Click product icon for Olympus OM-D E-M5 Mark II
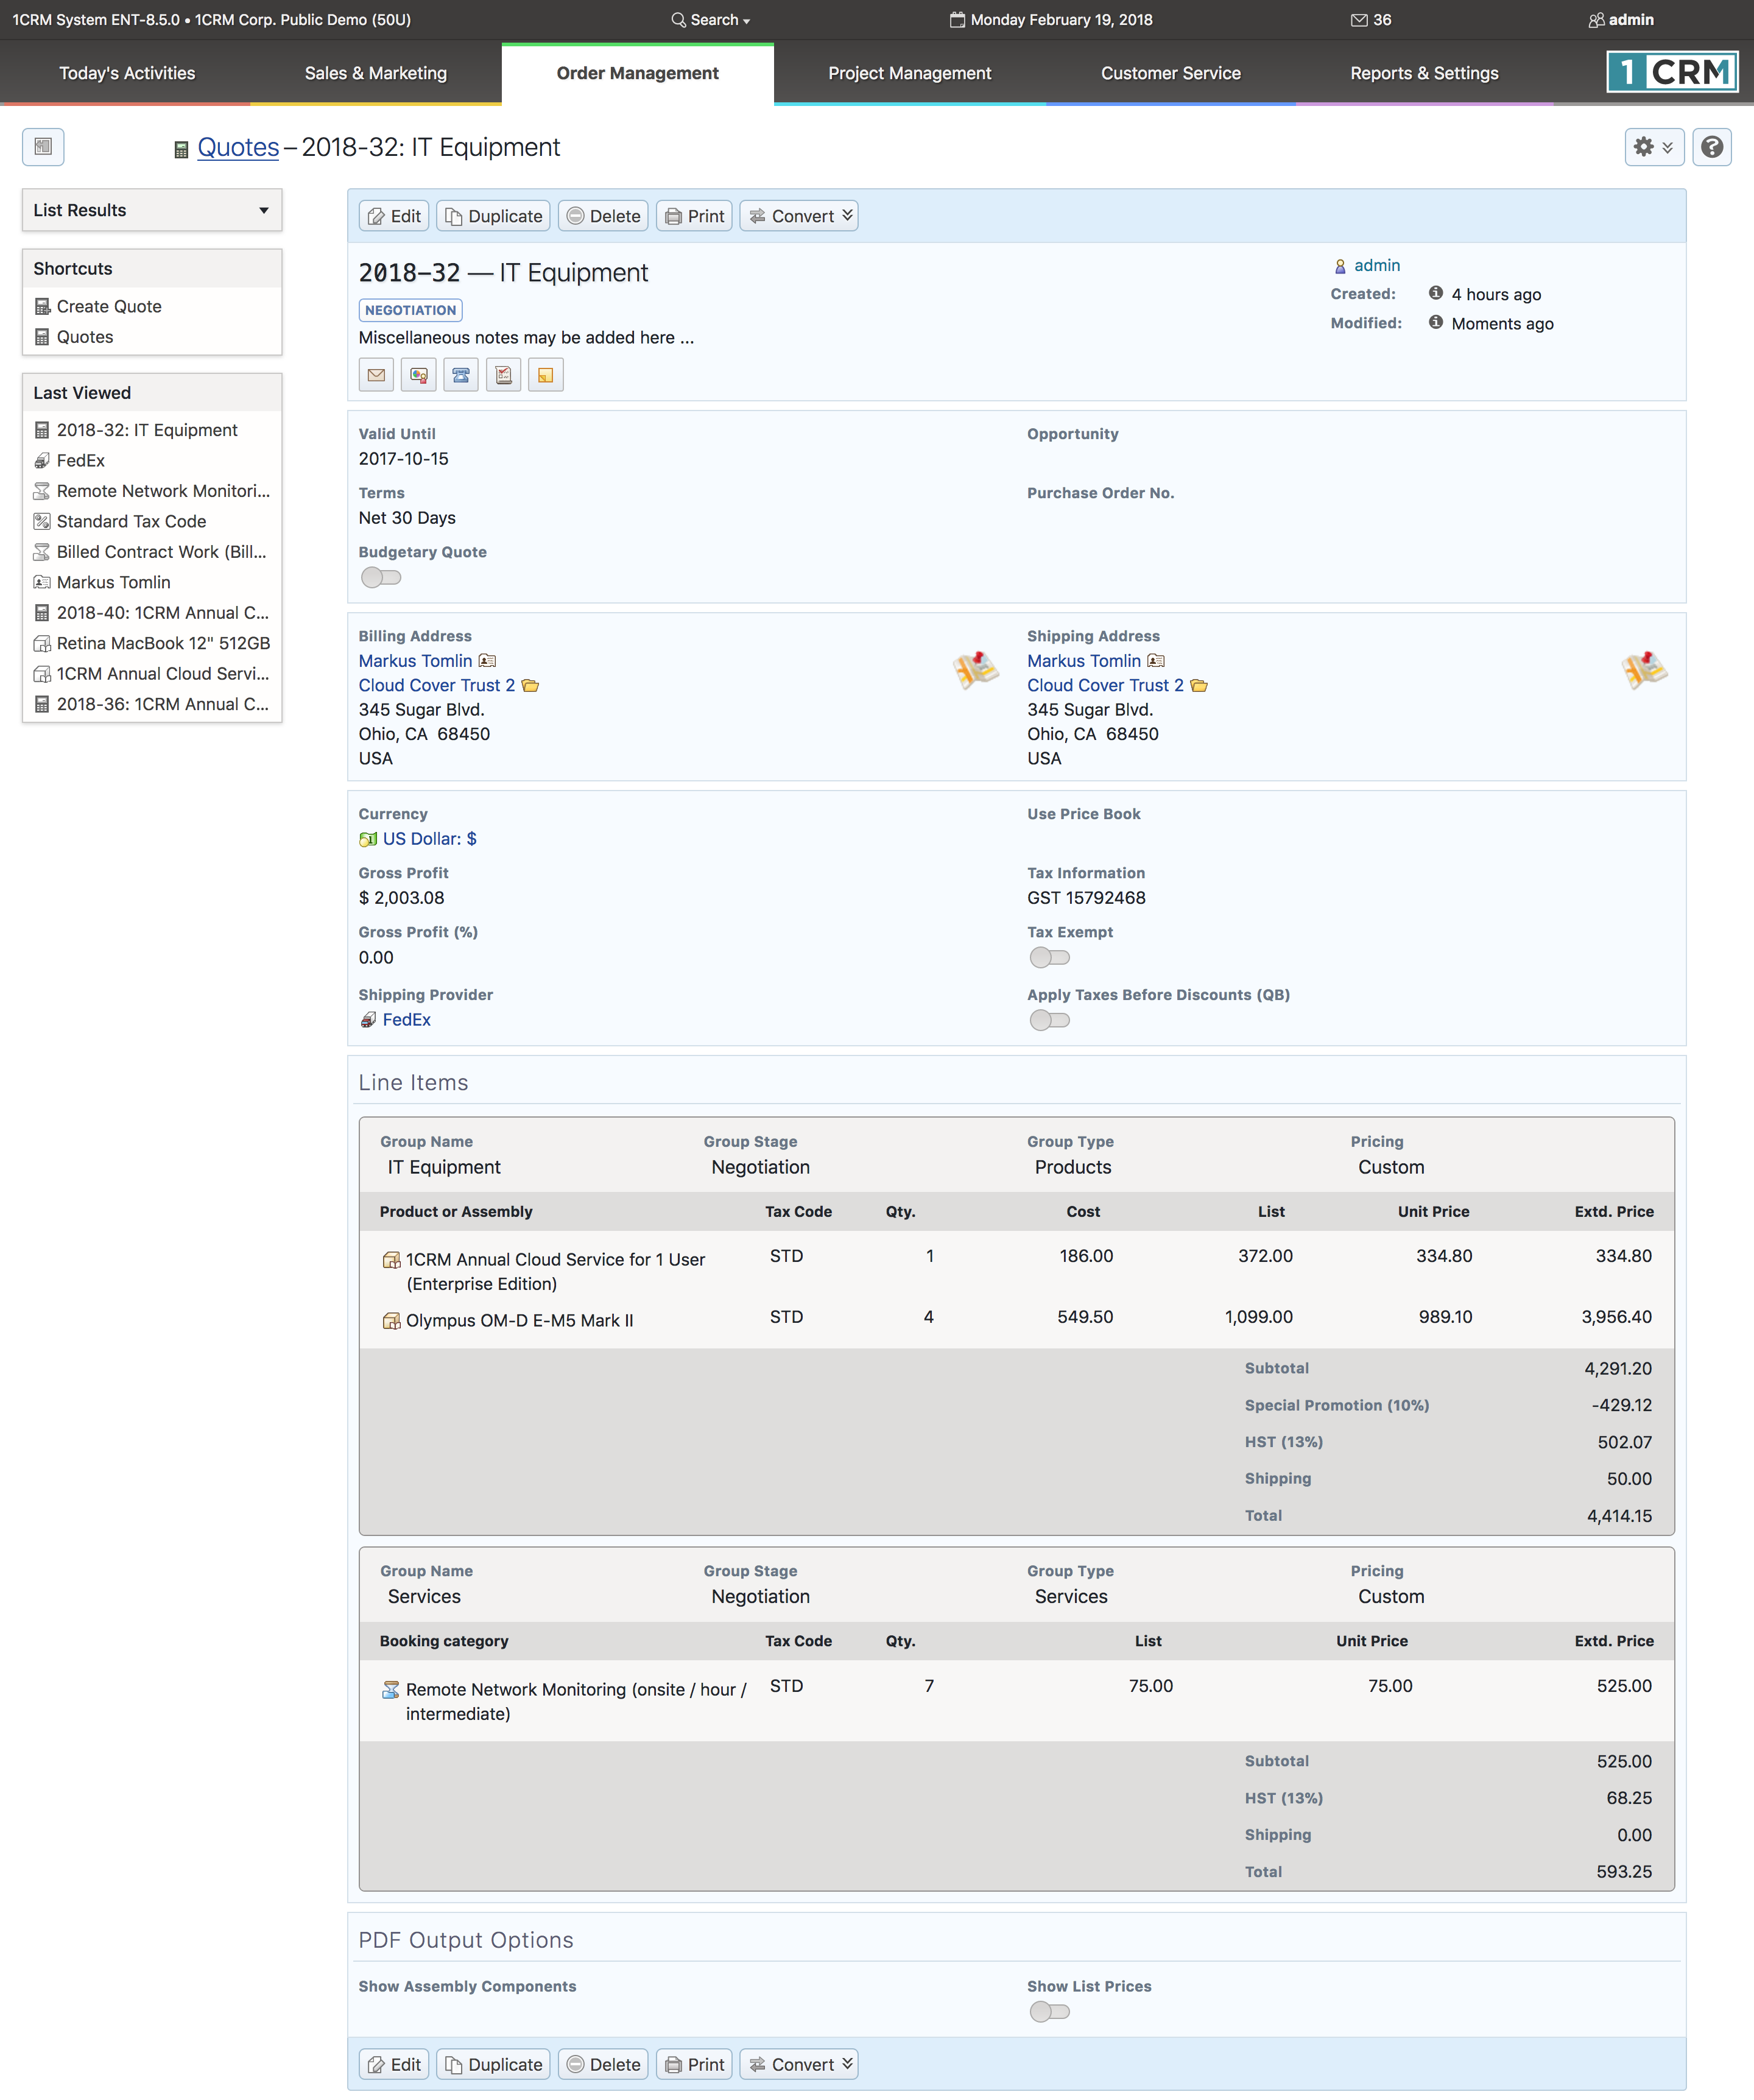 tap(391, 1321)
